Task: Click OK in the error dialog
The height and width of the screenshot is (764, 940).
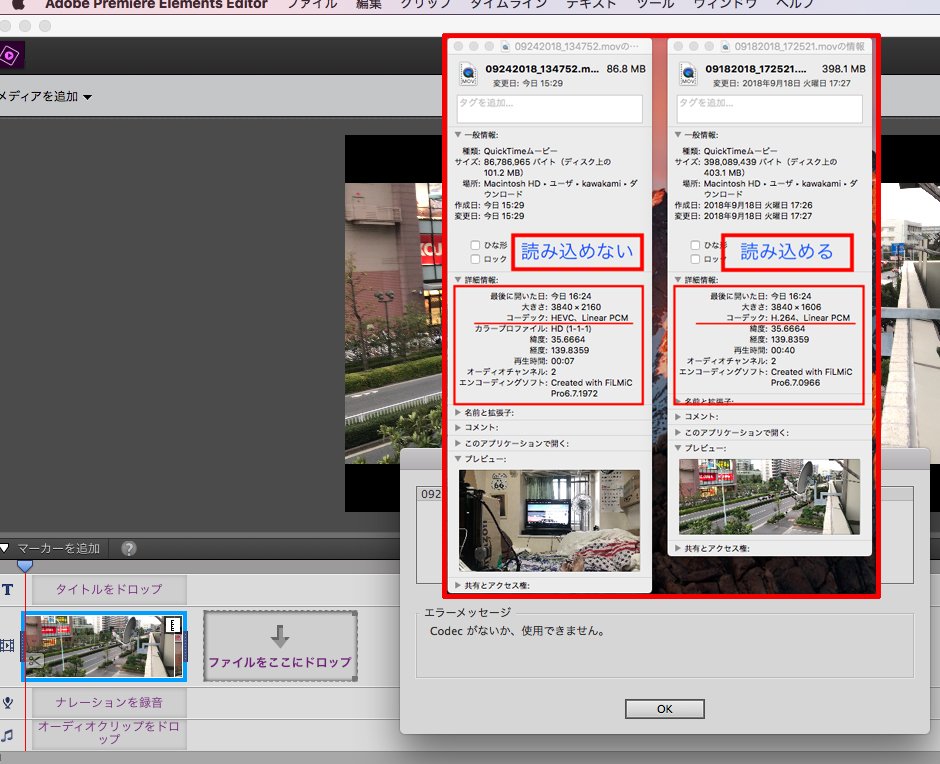Action: coord(664,709)
